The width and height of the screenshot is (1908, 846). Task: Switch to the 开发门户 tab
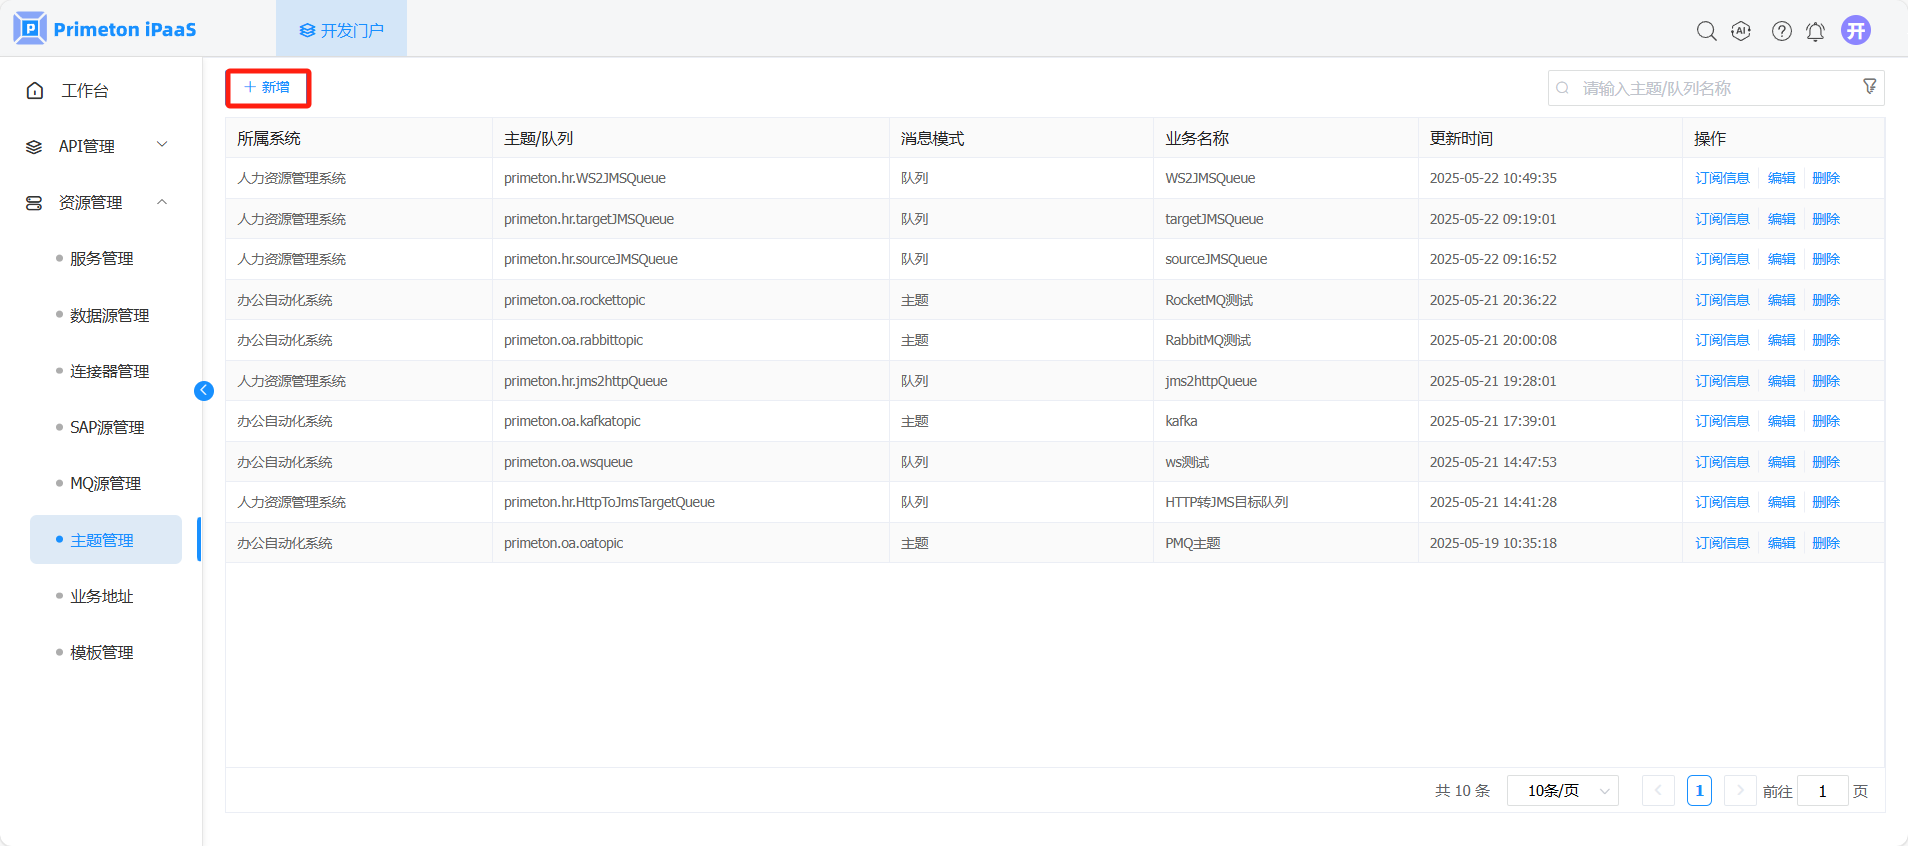coord(342,30)
